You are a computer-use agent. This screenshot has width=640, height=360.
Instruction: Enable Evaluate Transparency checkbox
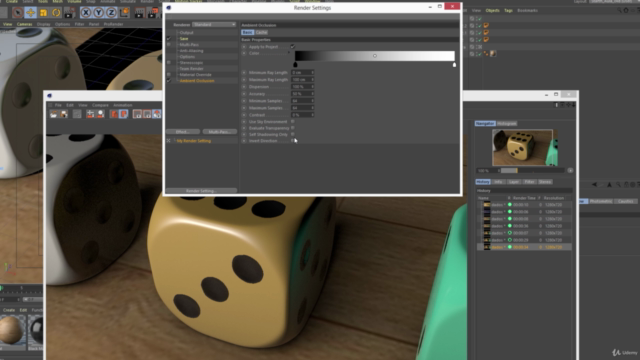[x=293, y=128]
